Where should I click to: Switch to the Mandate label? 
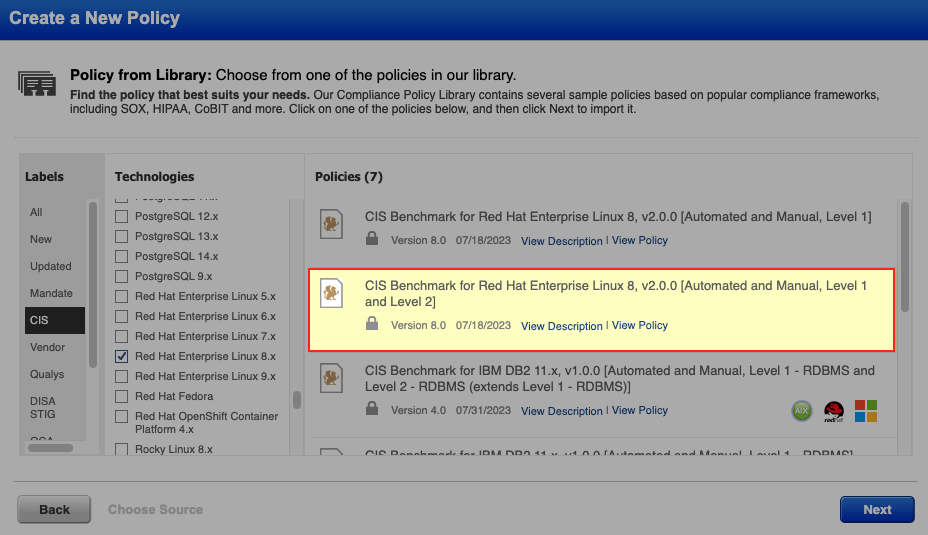pyautogui.click(x=51, y=293)
